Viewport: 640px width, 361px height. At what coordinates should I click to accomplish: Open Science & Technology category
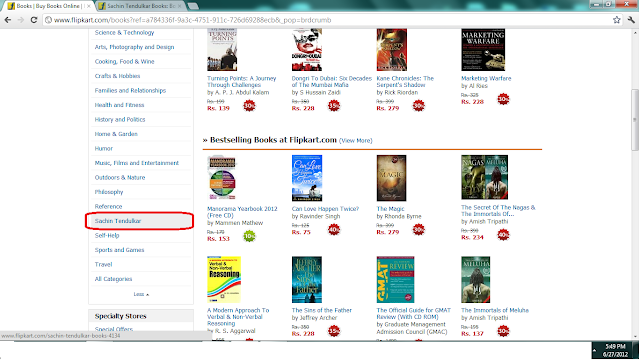point(124,33)
